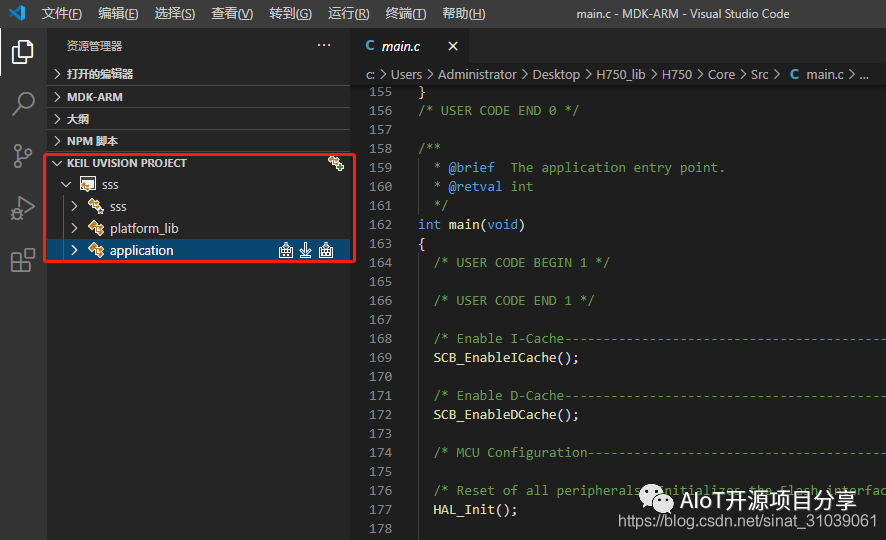The image size is (886, 540).
Task: Click the starred sss target icon
Action: click(96, 206)
